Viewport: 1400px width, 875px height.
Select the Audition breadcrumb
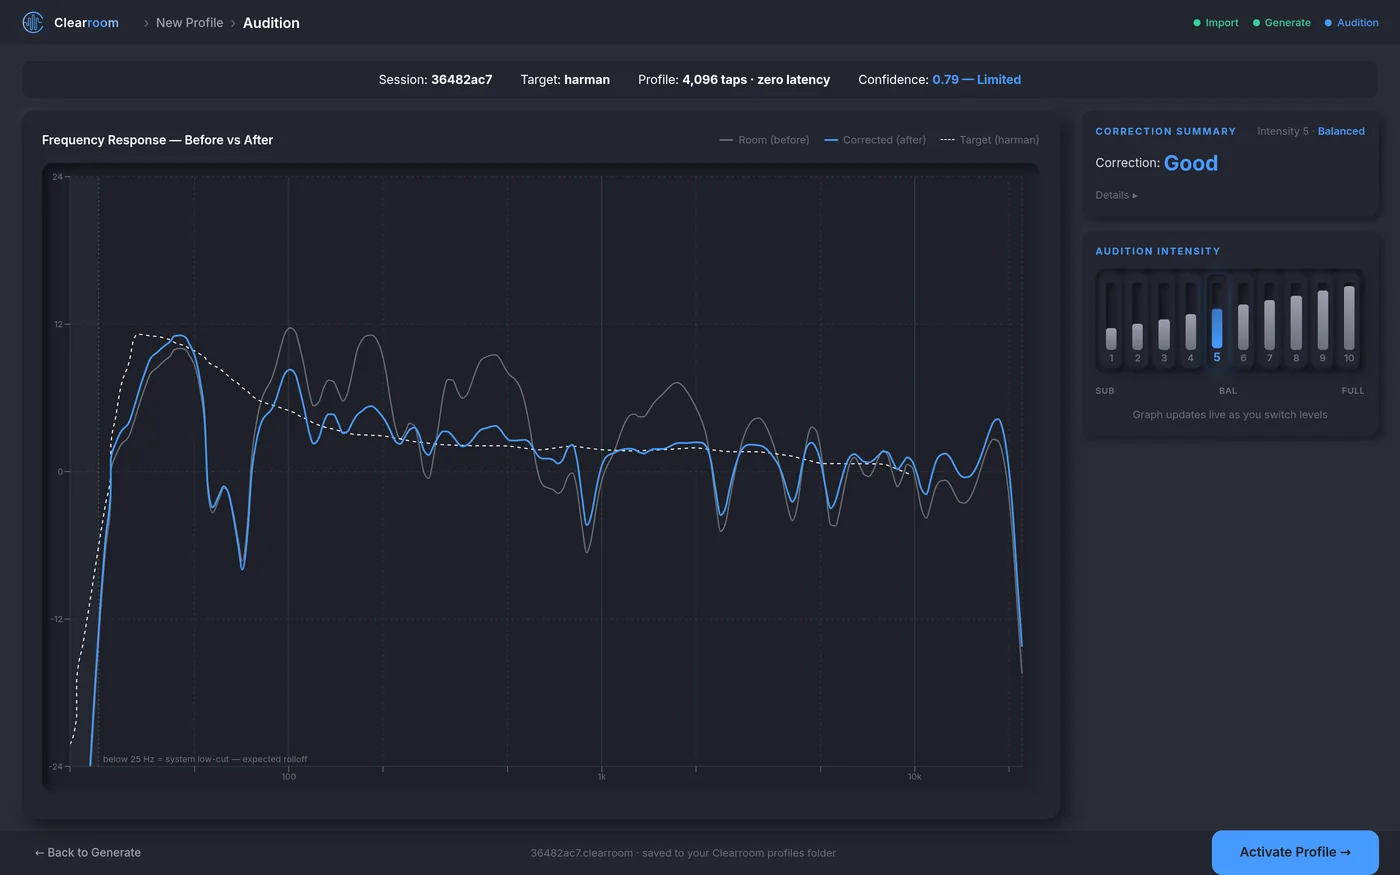pos(271,23)
